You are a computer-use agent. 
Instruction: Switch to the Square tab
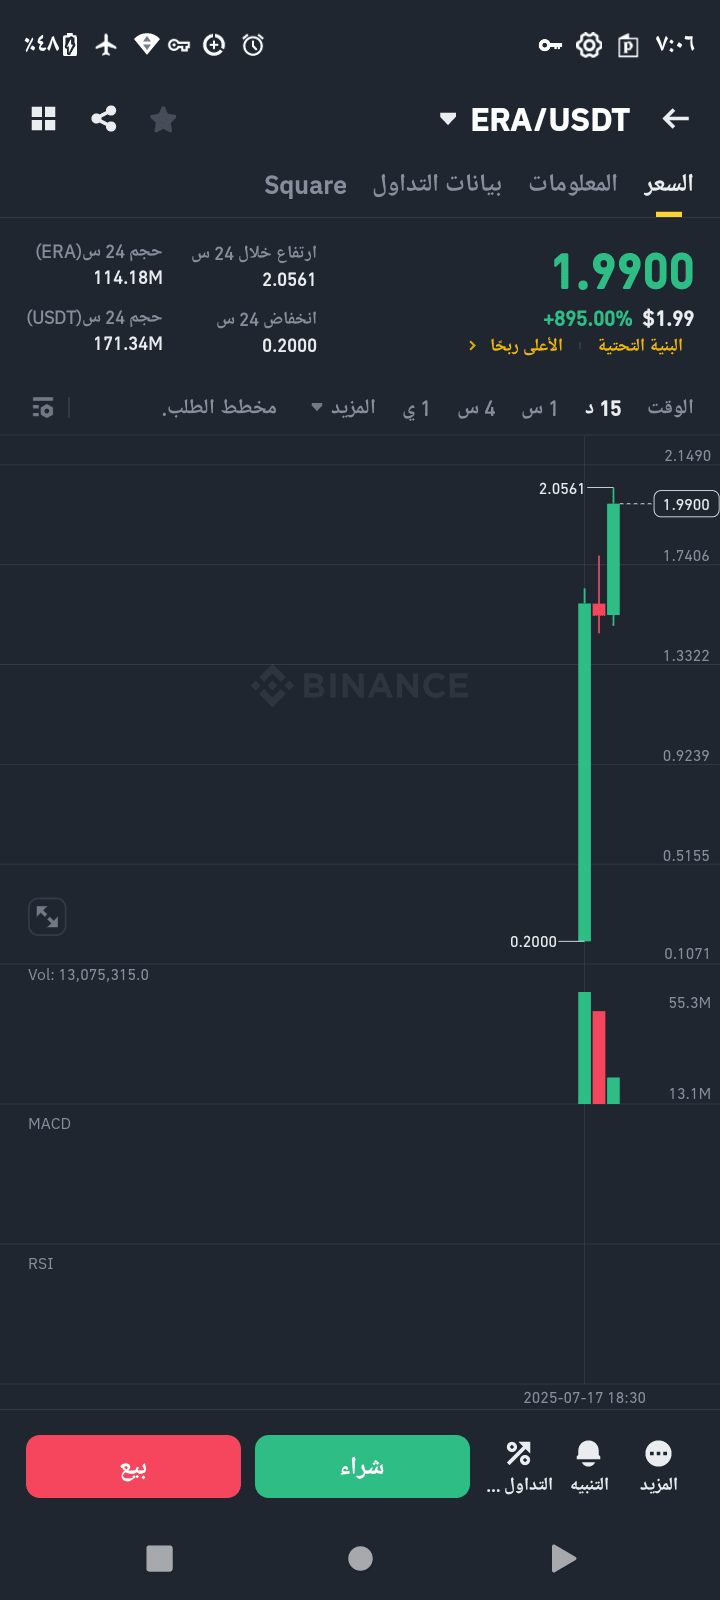(x=305, y=185)
